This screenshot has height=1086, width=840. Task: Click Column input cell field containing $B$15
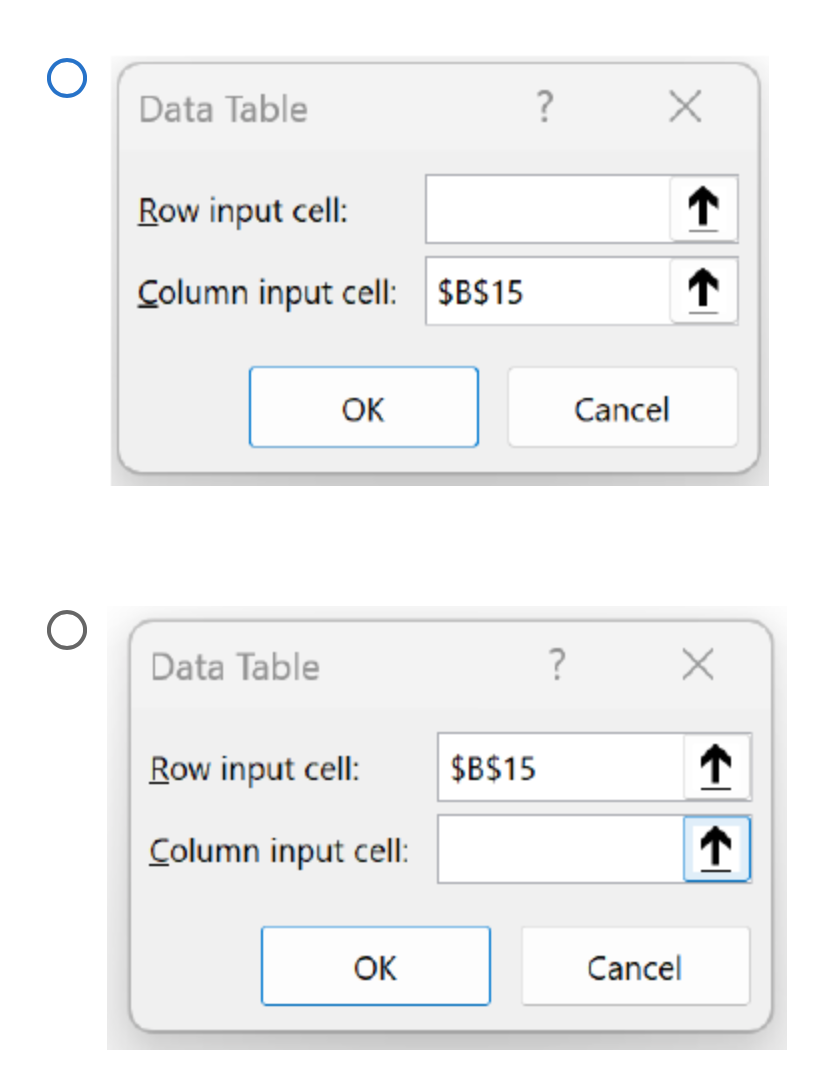pyautogui.click(x=548, y=290)
